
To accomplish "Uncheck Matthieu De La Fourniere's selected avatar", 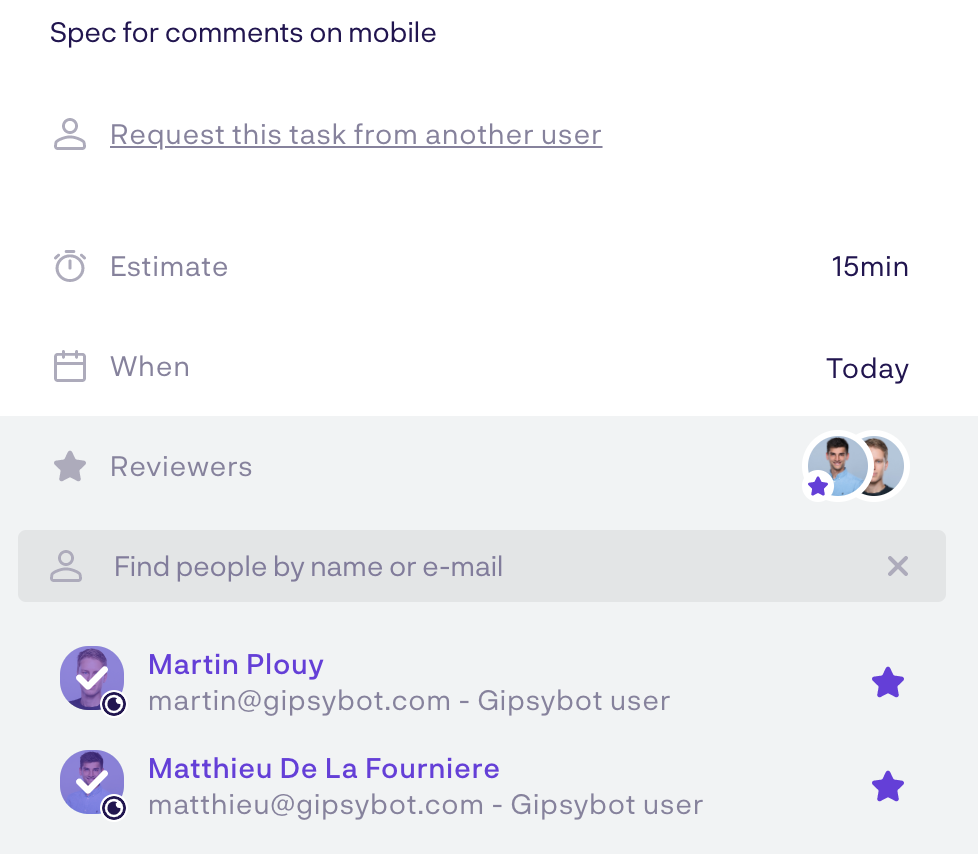I will [90, 781].
